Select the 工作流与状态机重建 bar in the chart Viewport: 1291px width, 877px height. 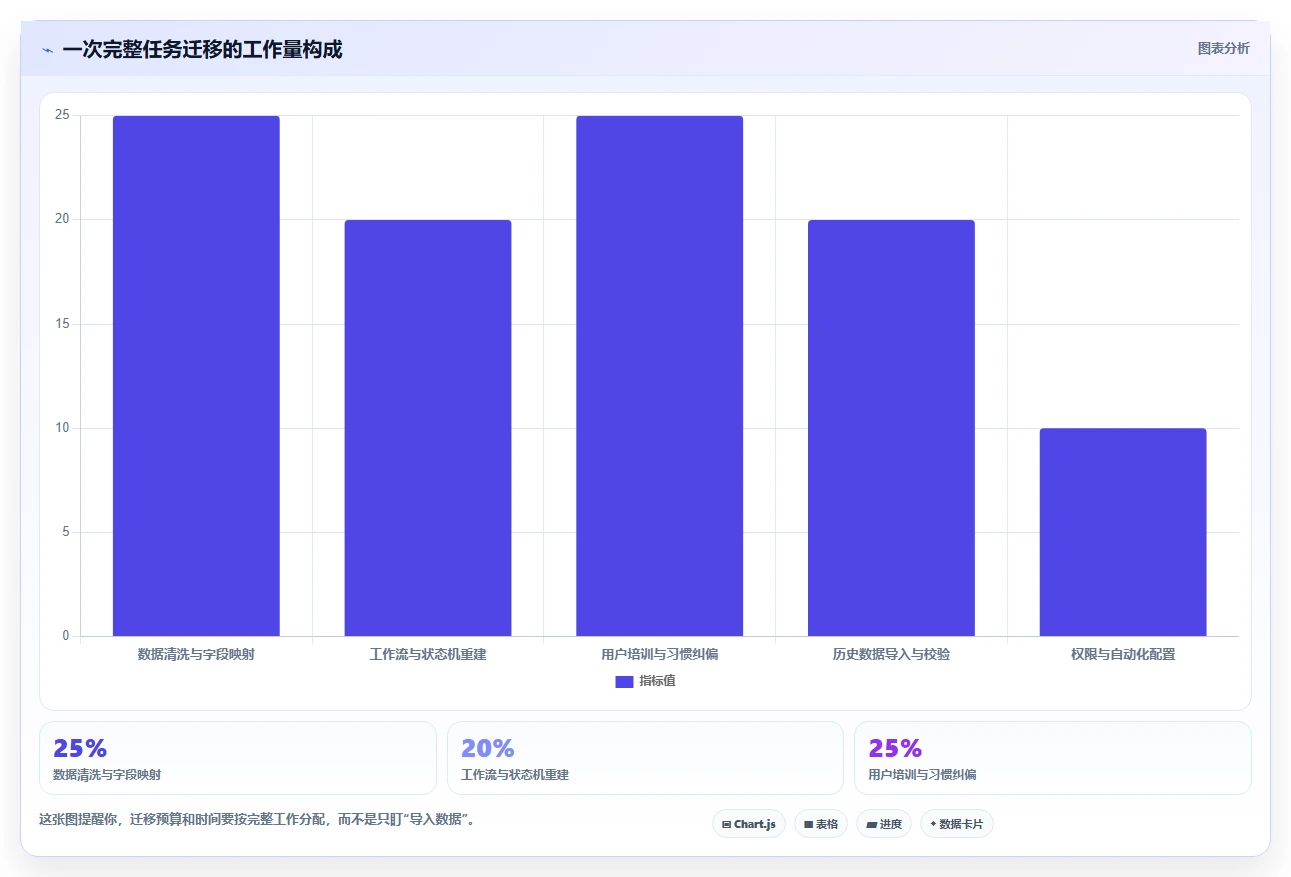(x=428, y=428)
